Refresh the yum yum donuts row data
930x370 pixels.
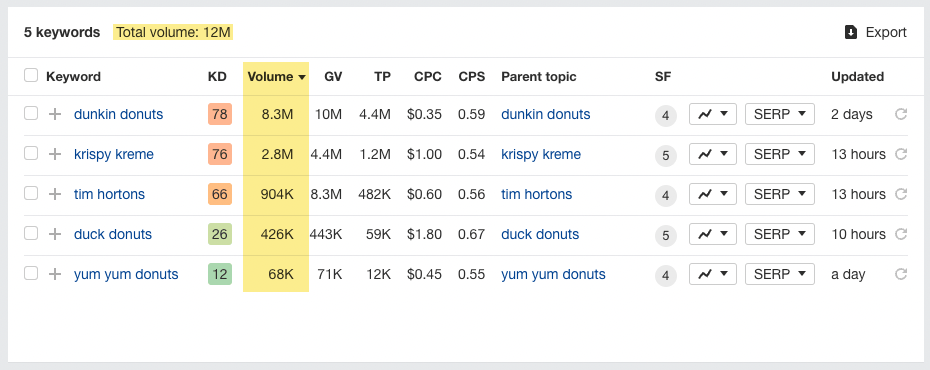[x=901, y=275]
